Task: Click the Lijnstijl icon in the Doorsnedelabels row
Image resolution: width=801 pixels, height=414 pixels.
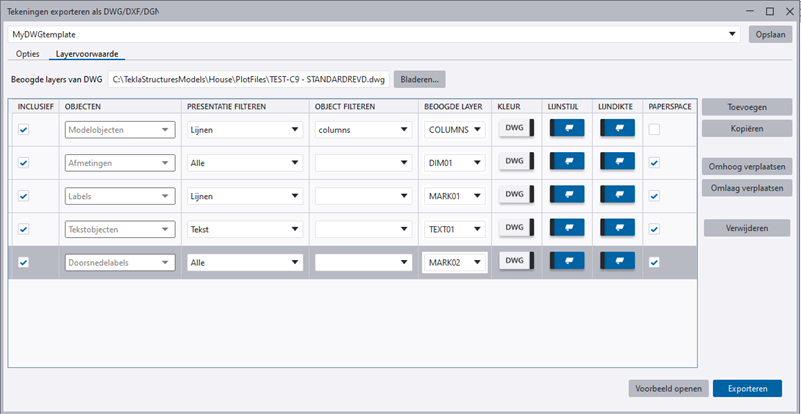Action: coord(568,262)
